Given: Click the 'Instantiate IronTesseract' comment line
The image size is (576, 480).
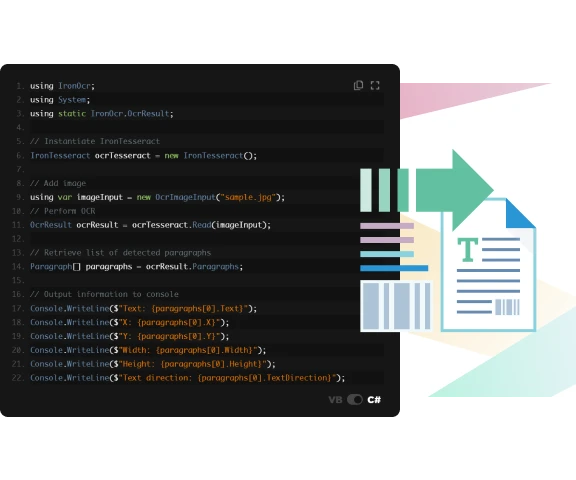Looking at the screenshot, I should pos(95,141).
